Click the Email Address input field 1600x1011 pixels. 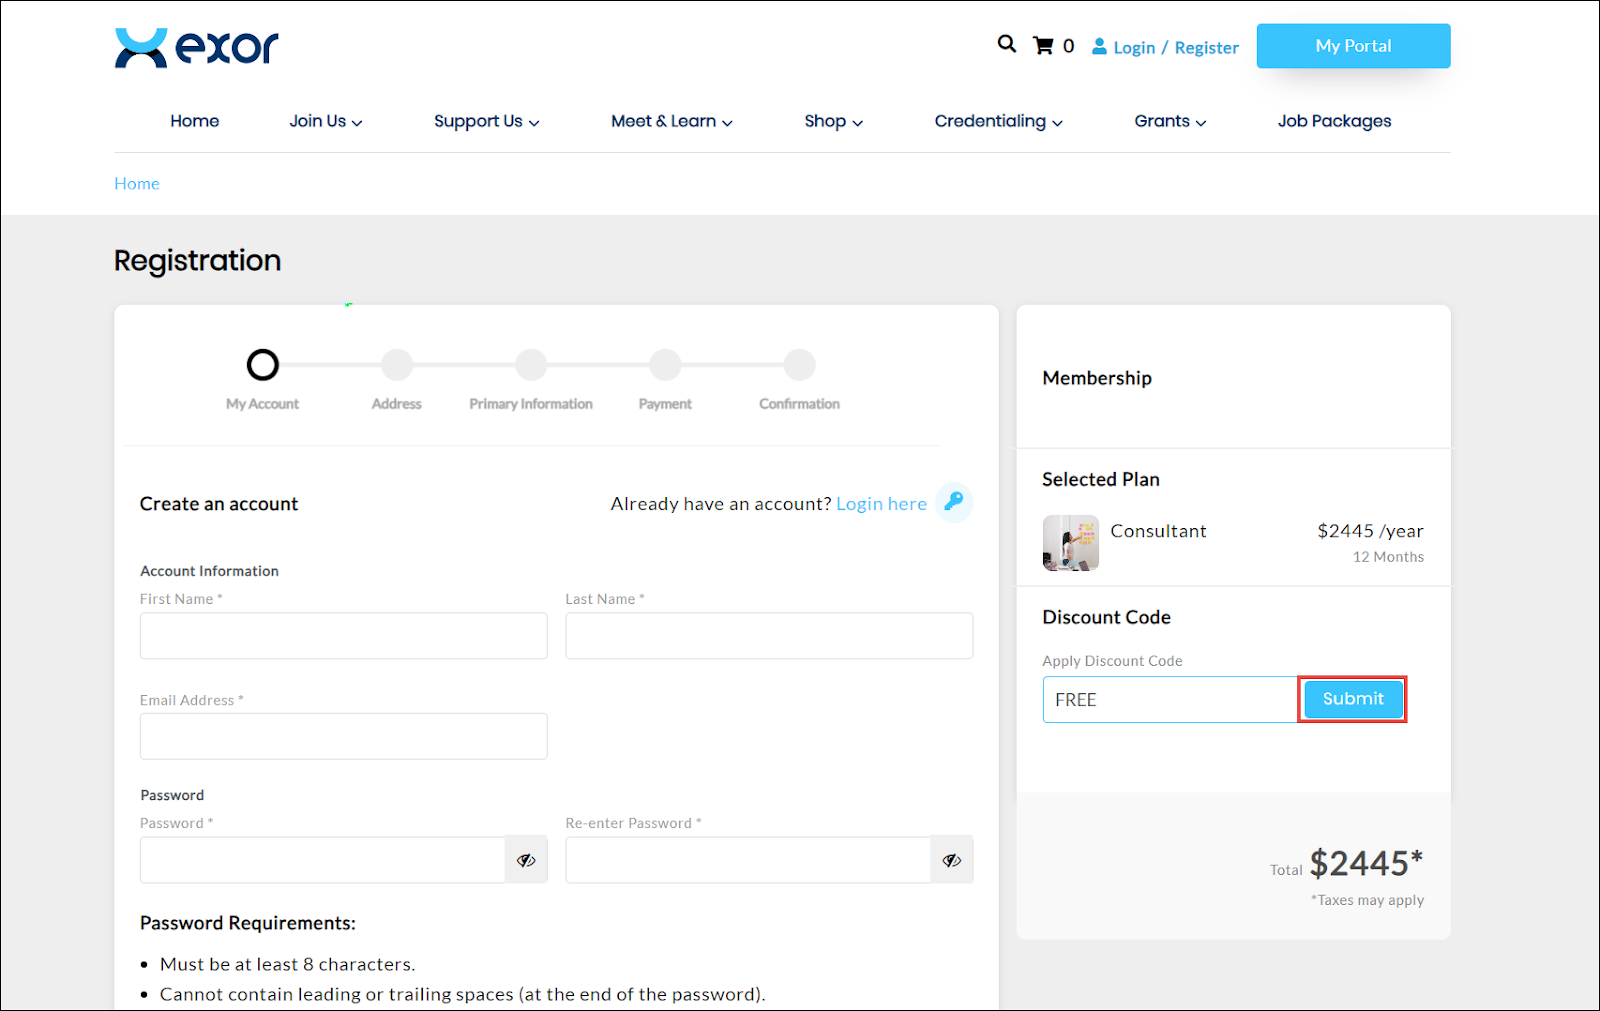point(343,736)
